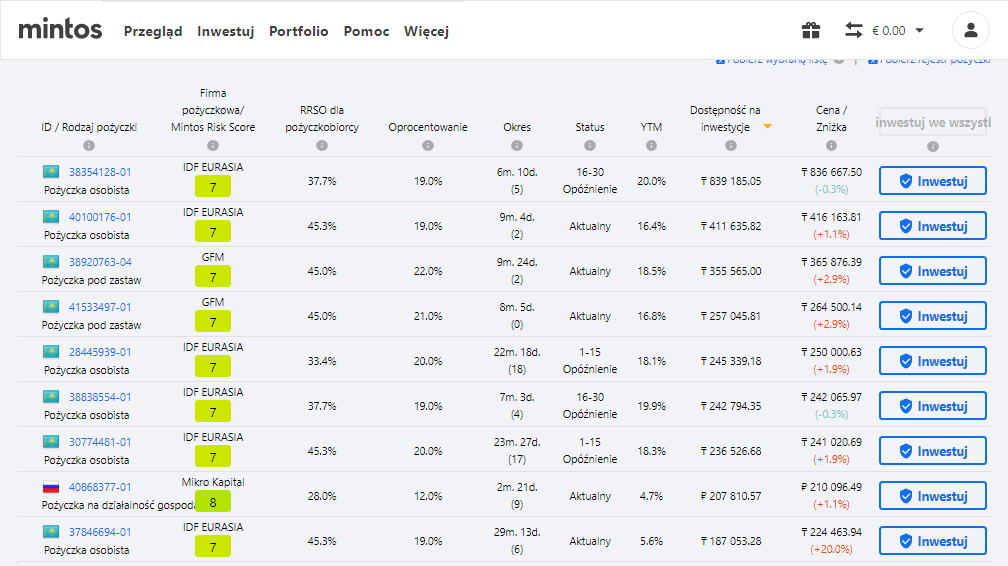Click the +20.0% premium value
The width and height of the screenshot is (1008, 566).
click(x=831, y=549)
